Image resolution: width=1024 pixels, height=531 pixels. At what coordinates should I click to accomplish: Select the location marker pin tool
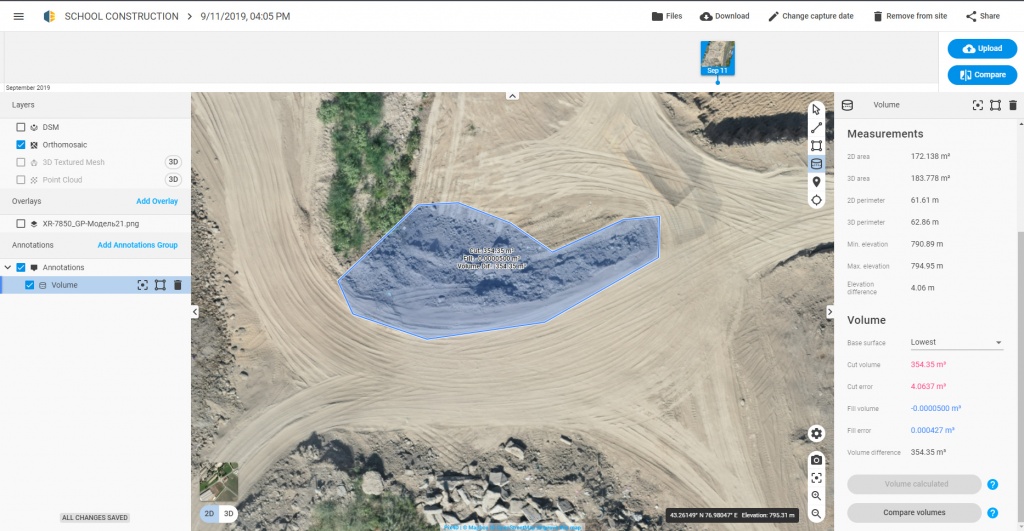click(816, 182)
